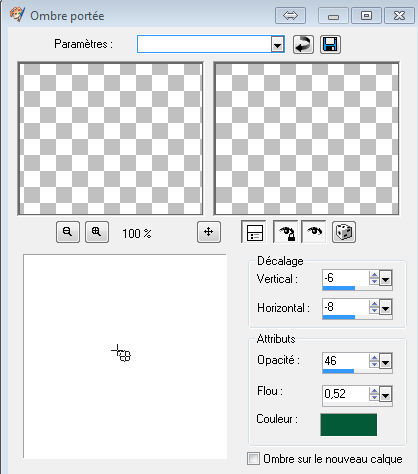Open the Flou value dropdown arrow
418x474 pixels.
pos(386,395)
